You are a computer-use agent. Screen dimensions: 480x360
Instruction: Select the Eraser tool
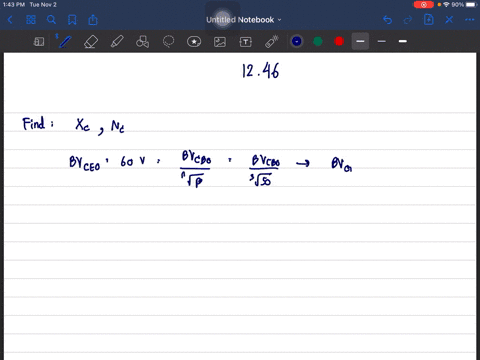click(x=91, y=42)
